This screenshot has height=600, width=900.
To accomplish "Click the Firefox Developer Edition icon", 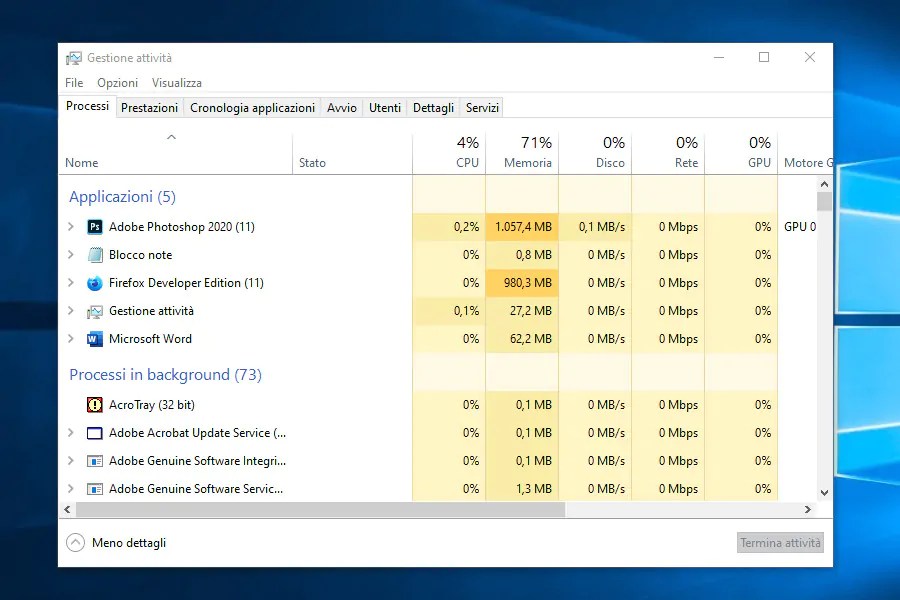I will point(95,283).
